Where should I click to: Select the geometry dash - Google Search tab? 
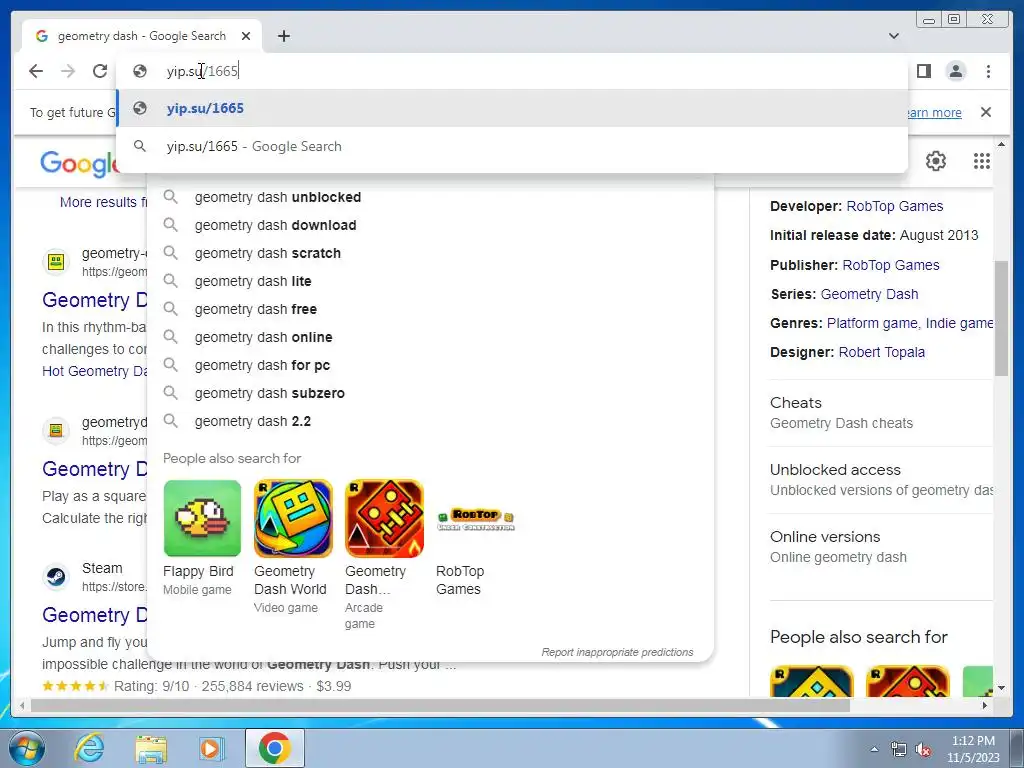coord(142,36)
